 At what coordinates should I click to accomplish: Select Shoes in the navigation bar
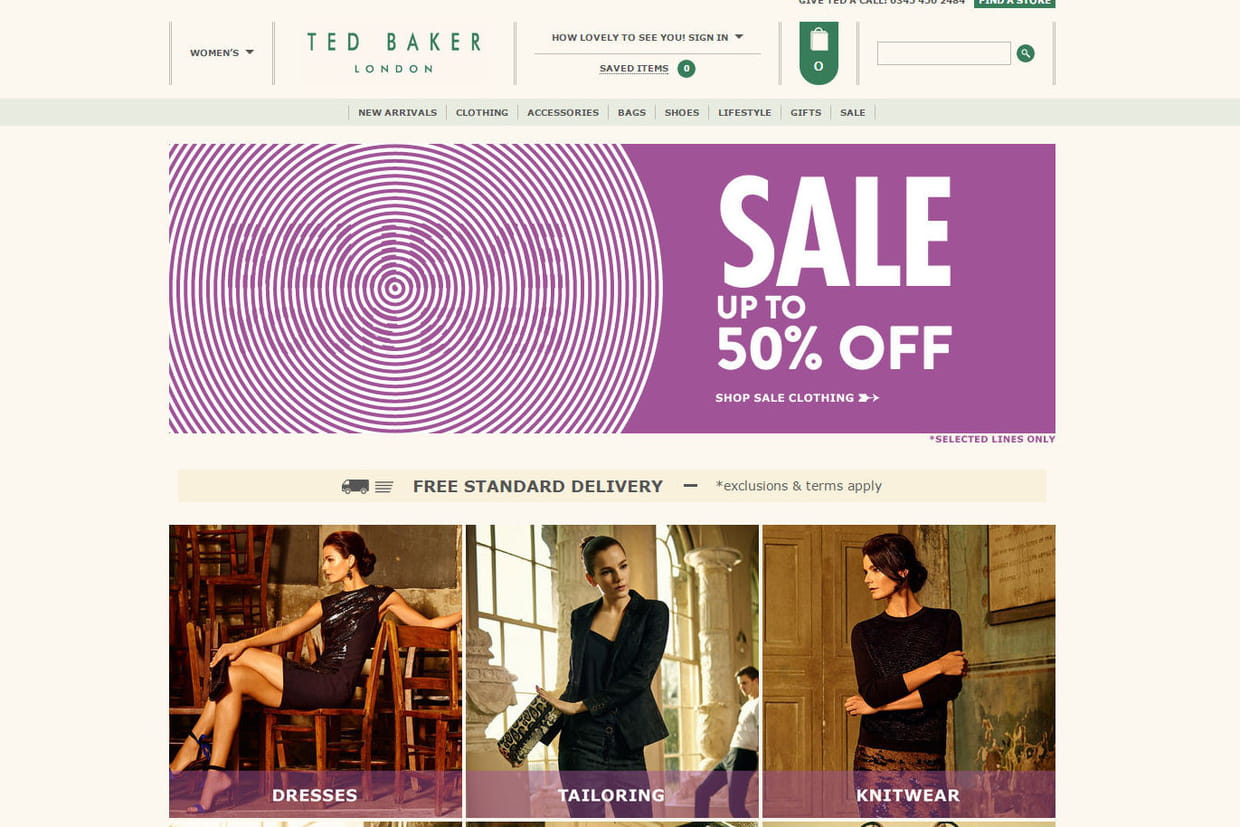pyautogui.click(x=682, y=113)
